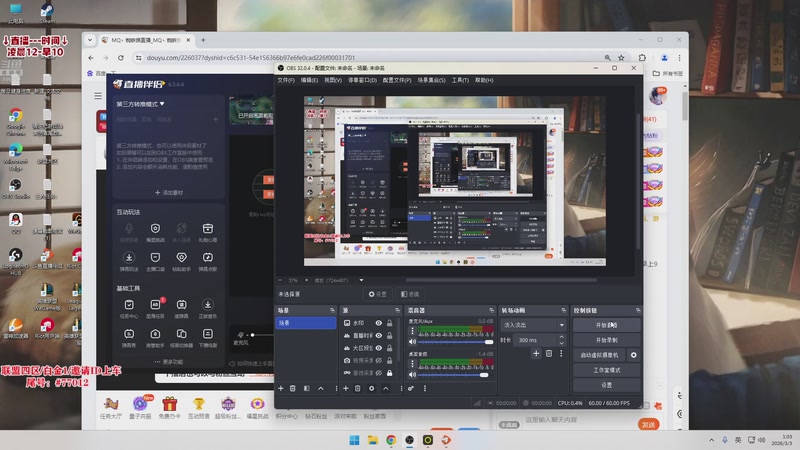Screen dimensions: 800x450
Task: Open mixer panel kebab menu at bottom
Action: click(424, 388)
